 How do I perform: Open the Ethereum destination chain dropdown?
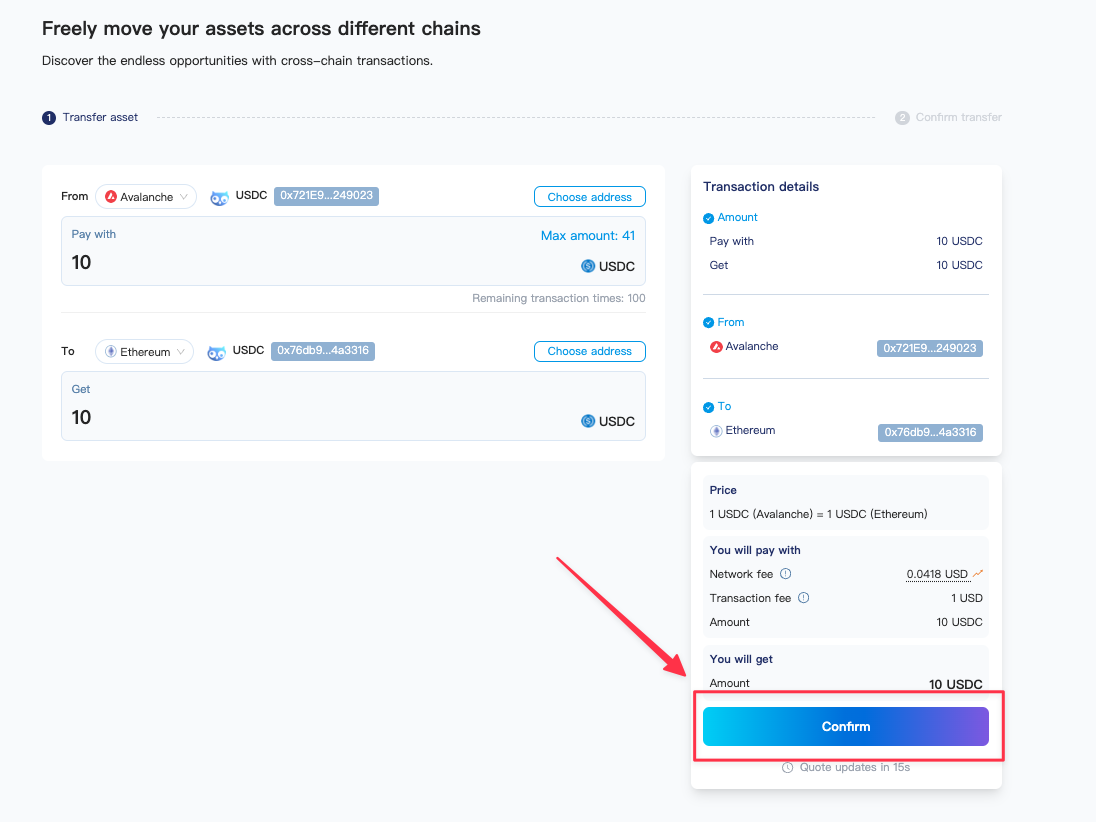[x=144, y=352]
